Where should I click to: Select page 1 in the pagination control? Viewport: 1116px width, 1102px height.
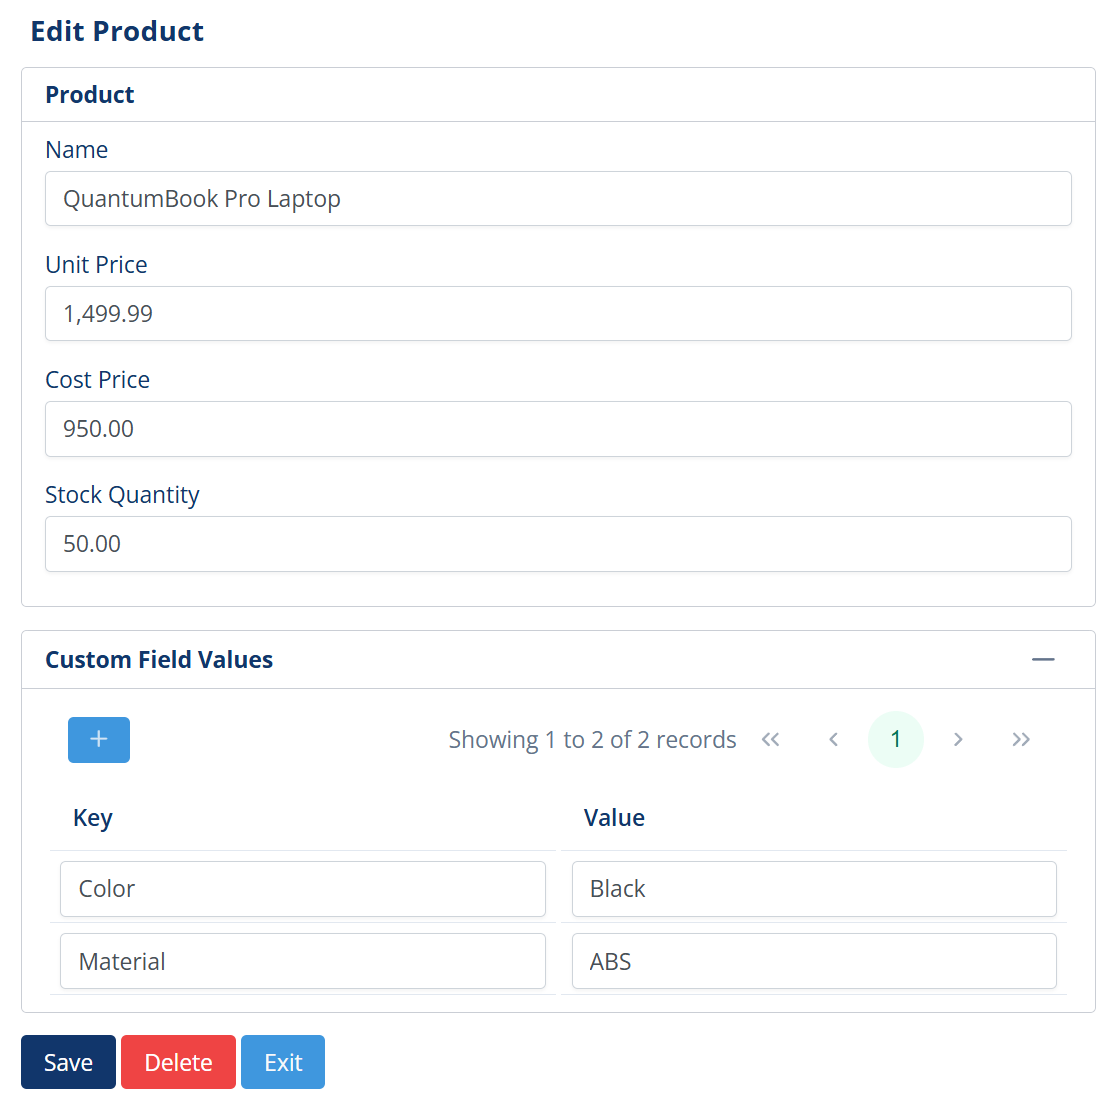pos(895,739)
